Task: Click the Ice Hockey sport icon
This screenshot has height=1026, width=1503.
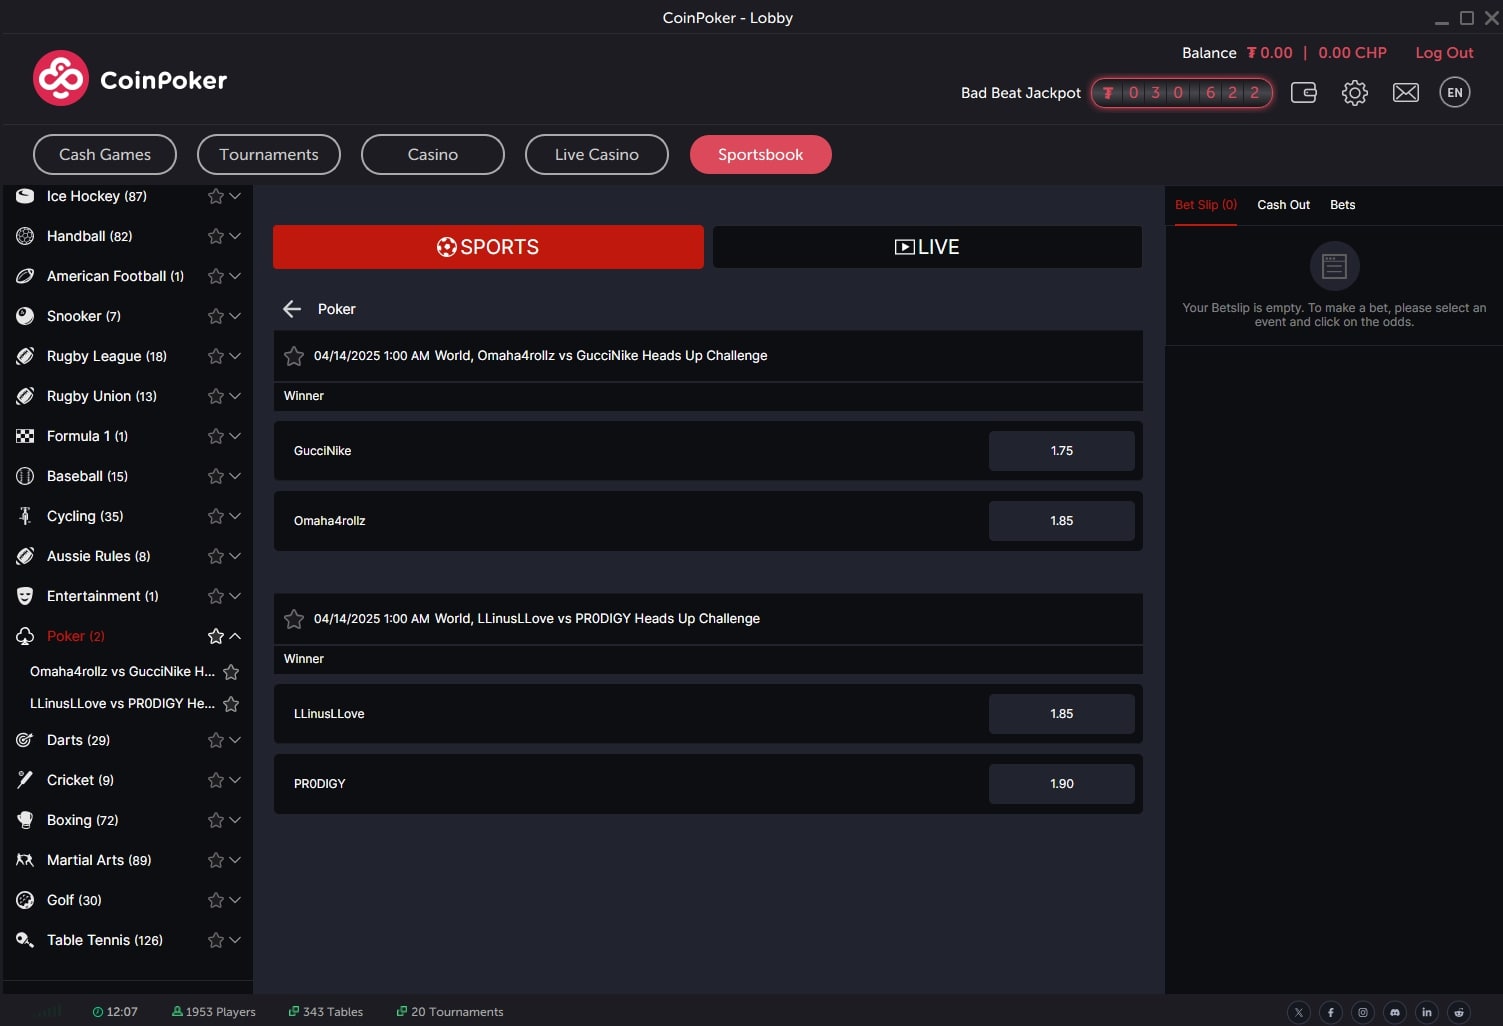Action: point(25,196)
